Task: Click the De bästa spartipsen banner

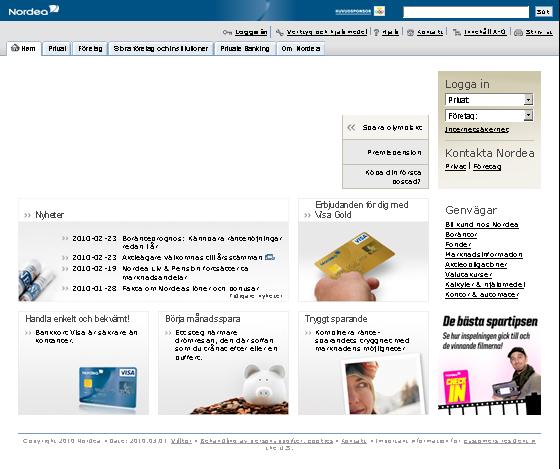Action: 489,363
